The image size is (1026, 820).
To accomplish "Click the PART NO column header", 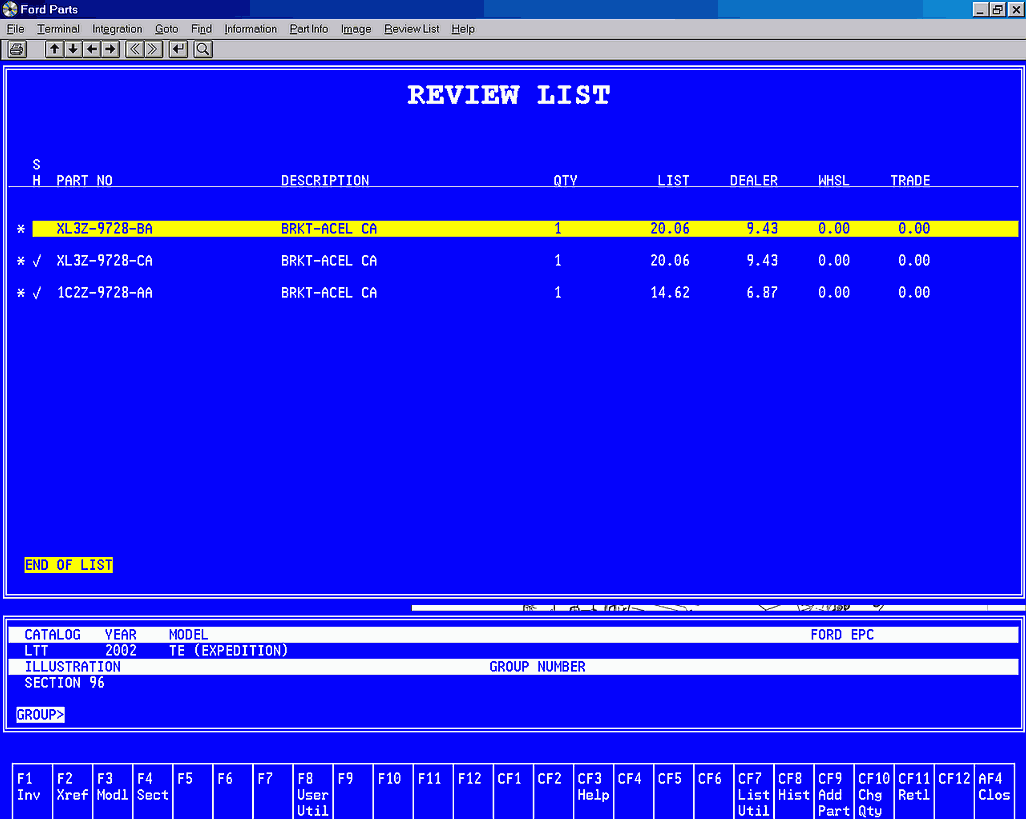I will point(84,181).
